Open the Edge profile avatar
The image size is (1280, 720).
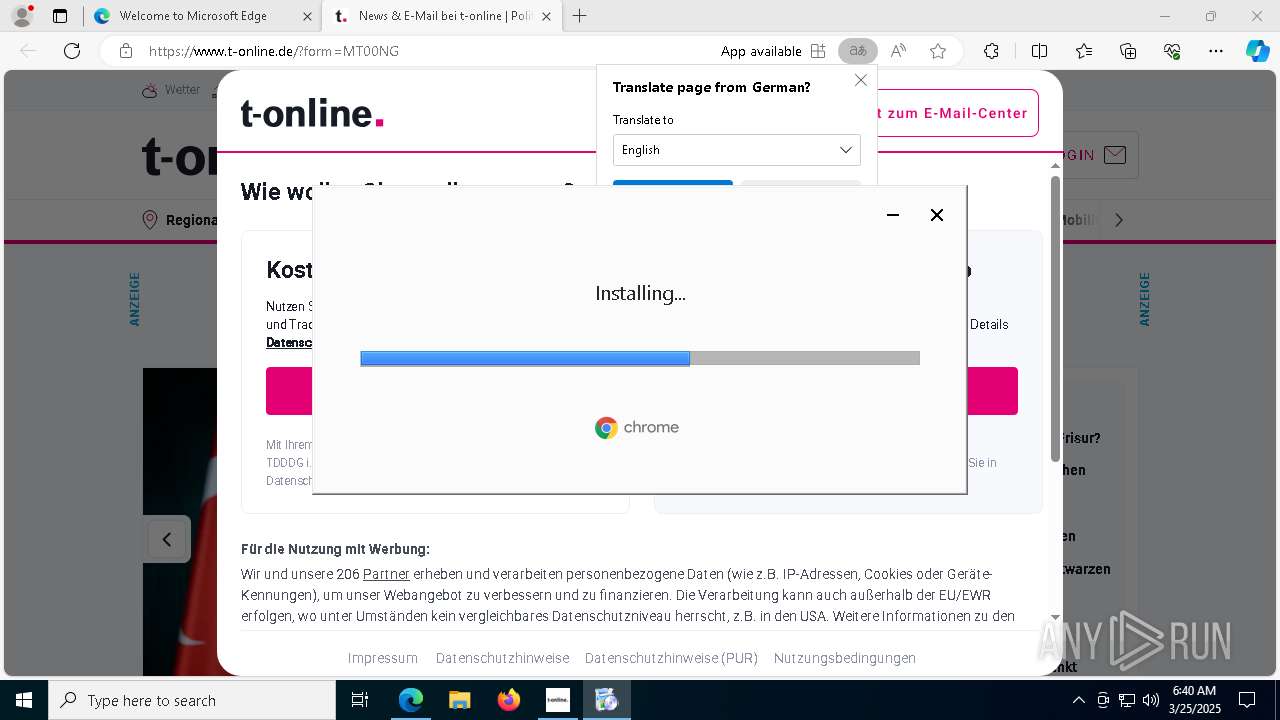(22, 16)
